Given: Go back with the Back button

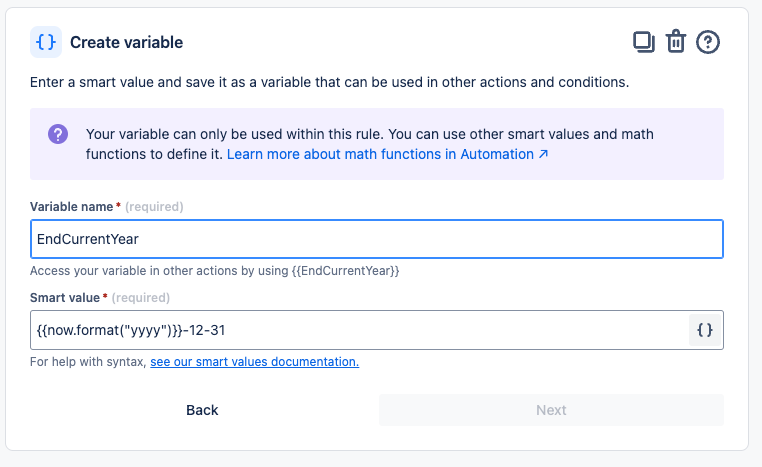Looking at the screenshot, I should 202,410.
